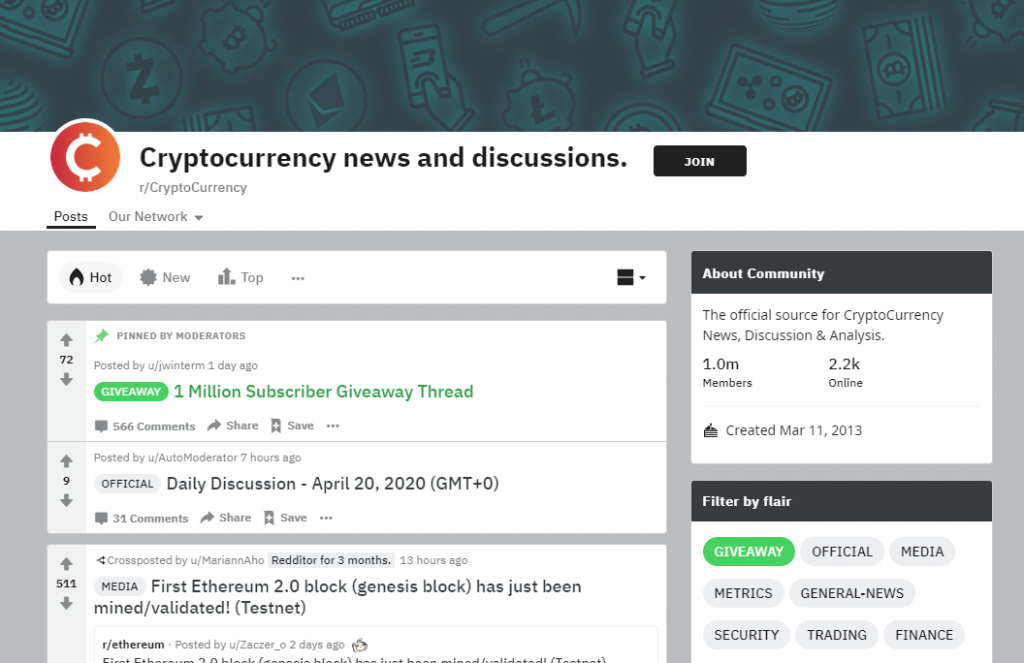Upvote the First Ethereum 2.0 block post
Image resolution: width=1024 pixels, height=663 pixels.
(x=66, y=564)
